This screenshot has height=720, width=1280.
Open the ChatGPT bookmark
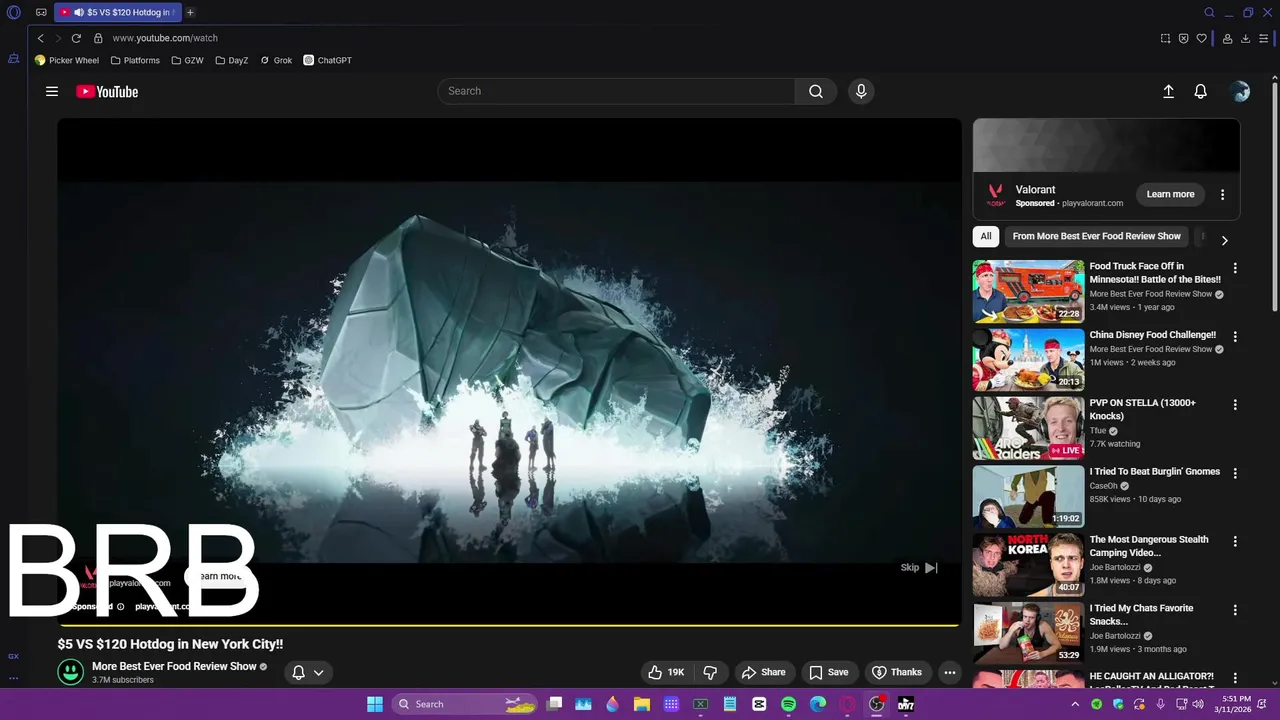coord(328,60)
